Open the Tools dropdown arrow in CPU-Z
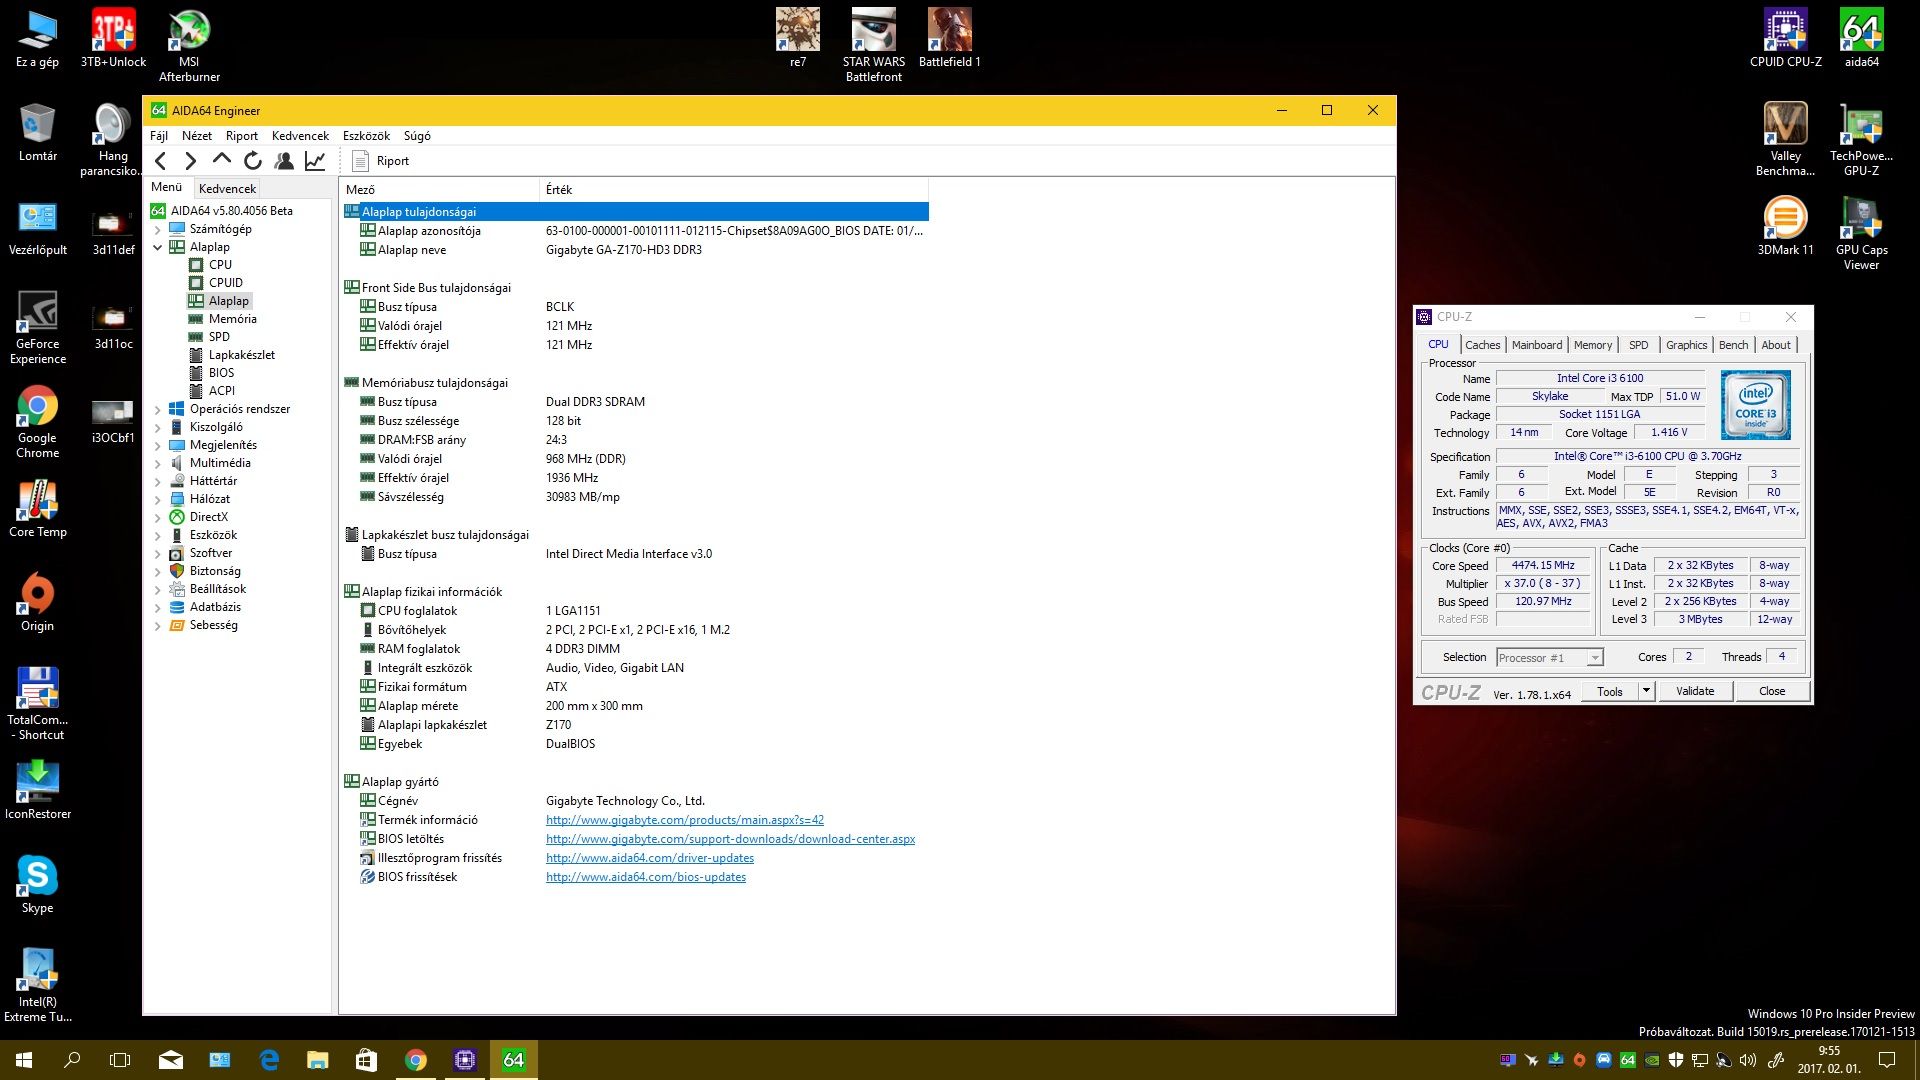 click(x=1646, y=691)
